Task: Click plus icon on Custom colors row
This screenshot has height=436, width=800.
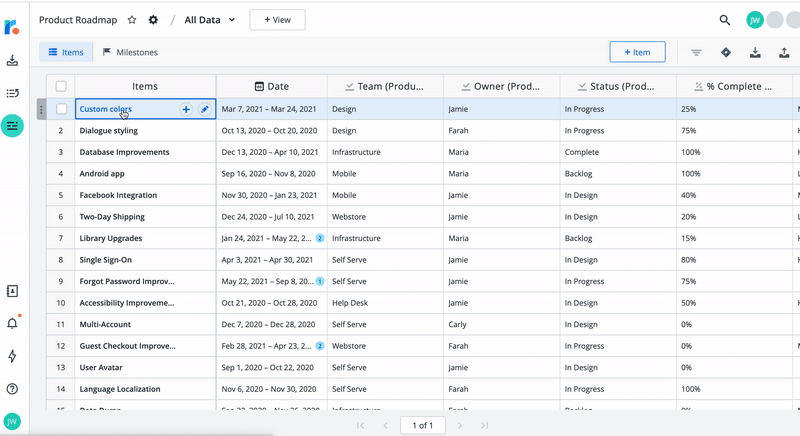Action: coord(186,109)
